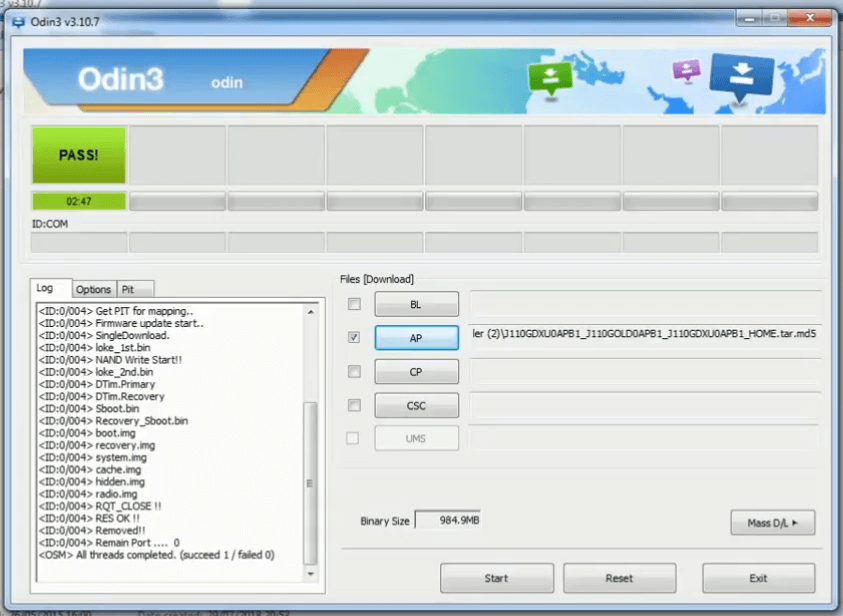This screenshot has height=616, width=843.
Task: Click the CP file path field
Action: click(x=645, y=371)
